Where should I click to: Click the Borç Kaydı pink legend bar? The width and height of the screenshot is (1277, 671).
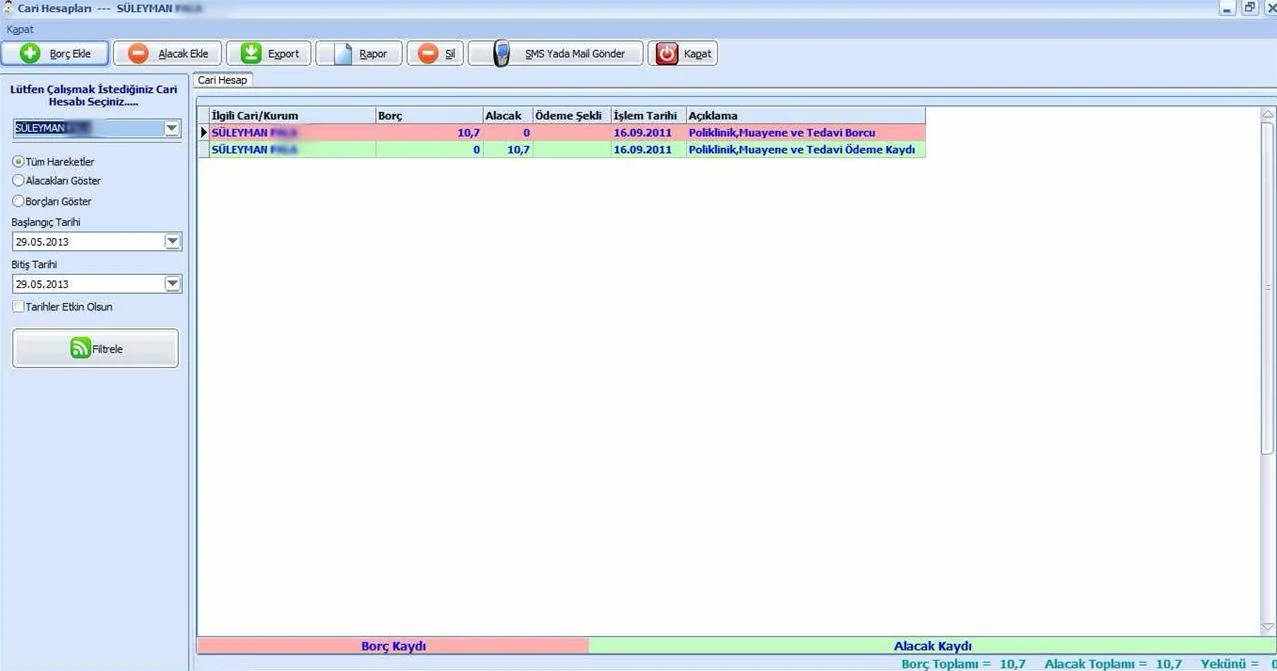[x=393, y=646]
